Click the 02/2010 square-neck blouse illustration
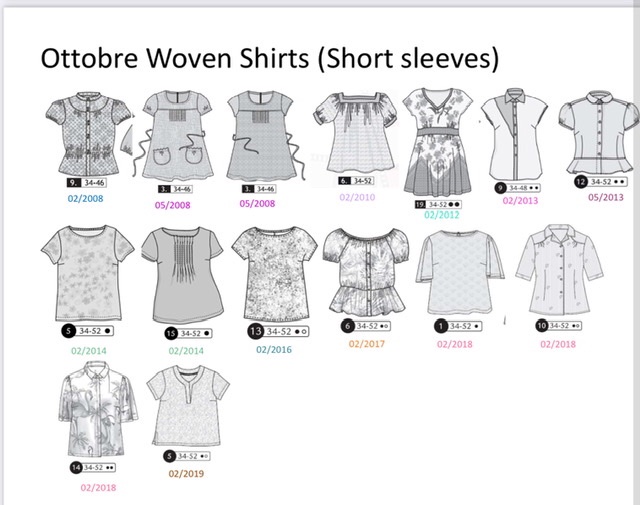This screenshot has width=640, height=505. 356,132
